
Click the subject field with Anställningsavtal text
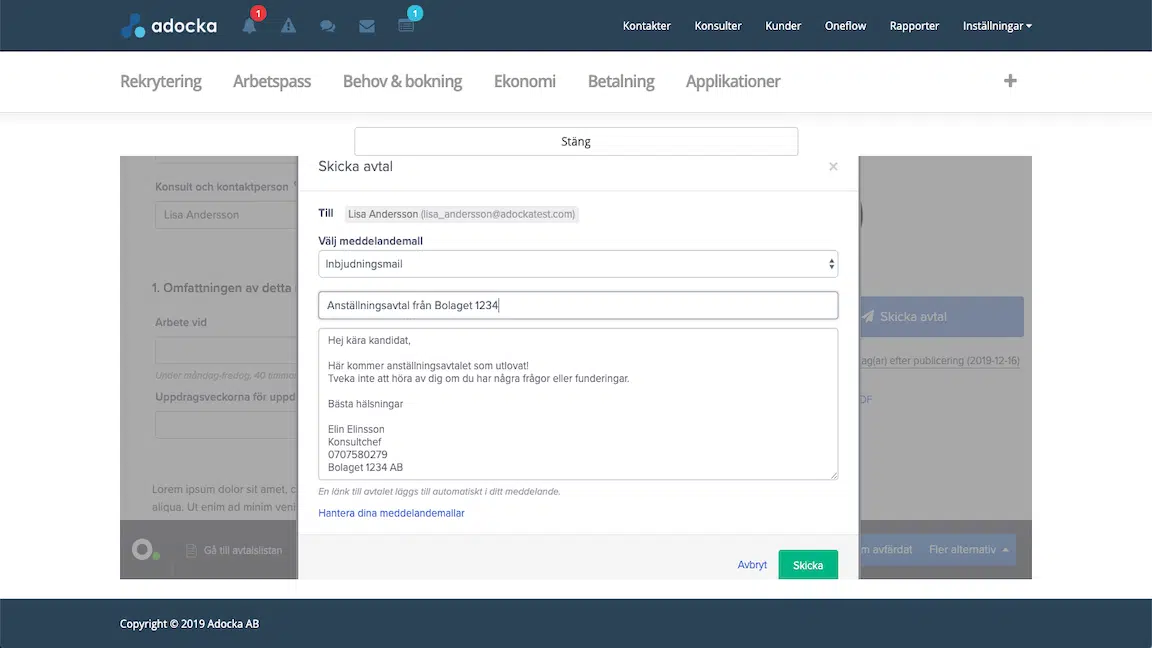578,305
